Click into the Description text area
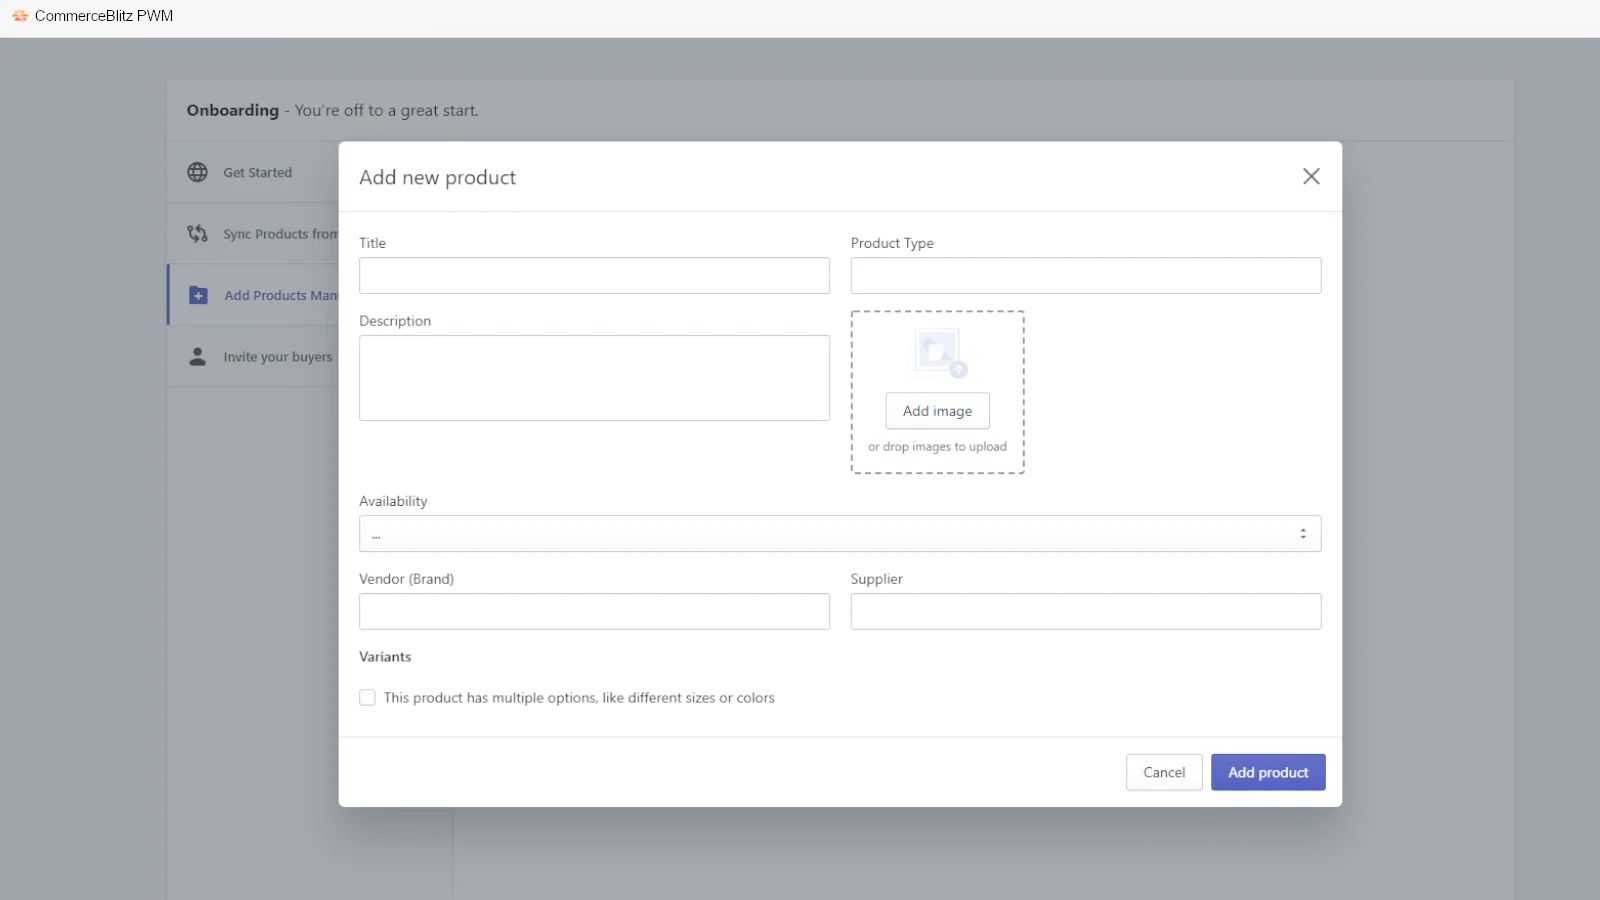1600x900 pixels. click(594, 378)
